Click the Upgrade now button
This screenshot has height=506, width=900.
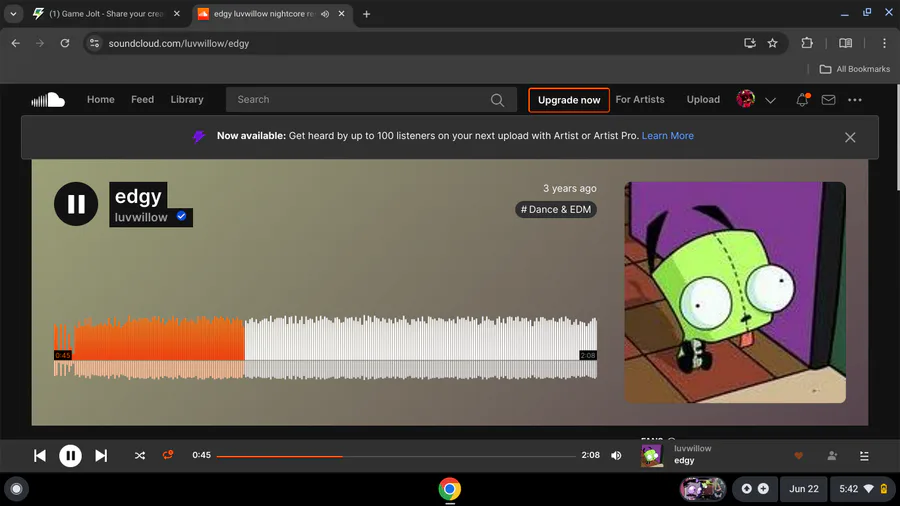569,100
